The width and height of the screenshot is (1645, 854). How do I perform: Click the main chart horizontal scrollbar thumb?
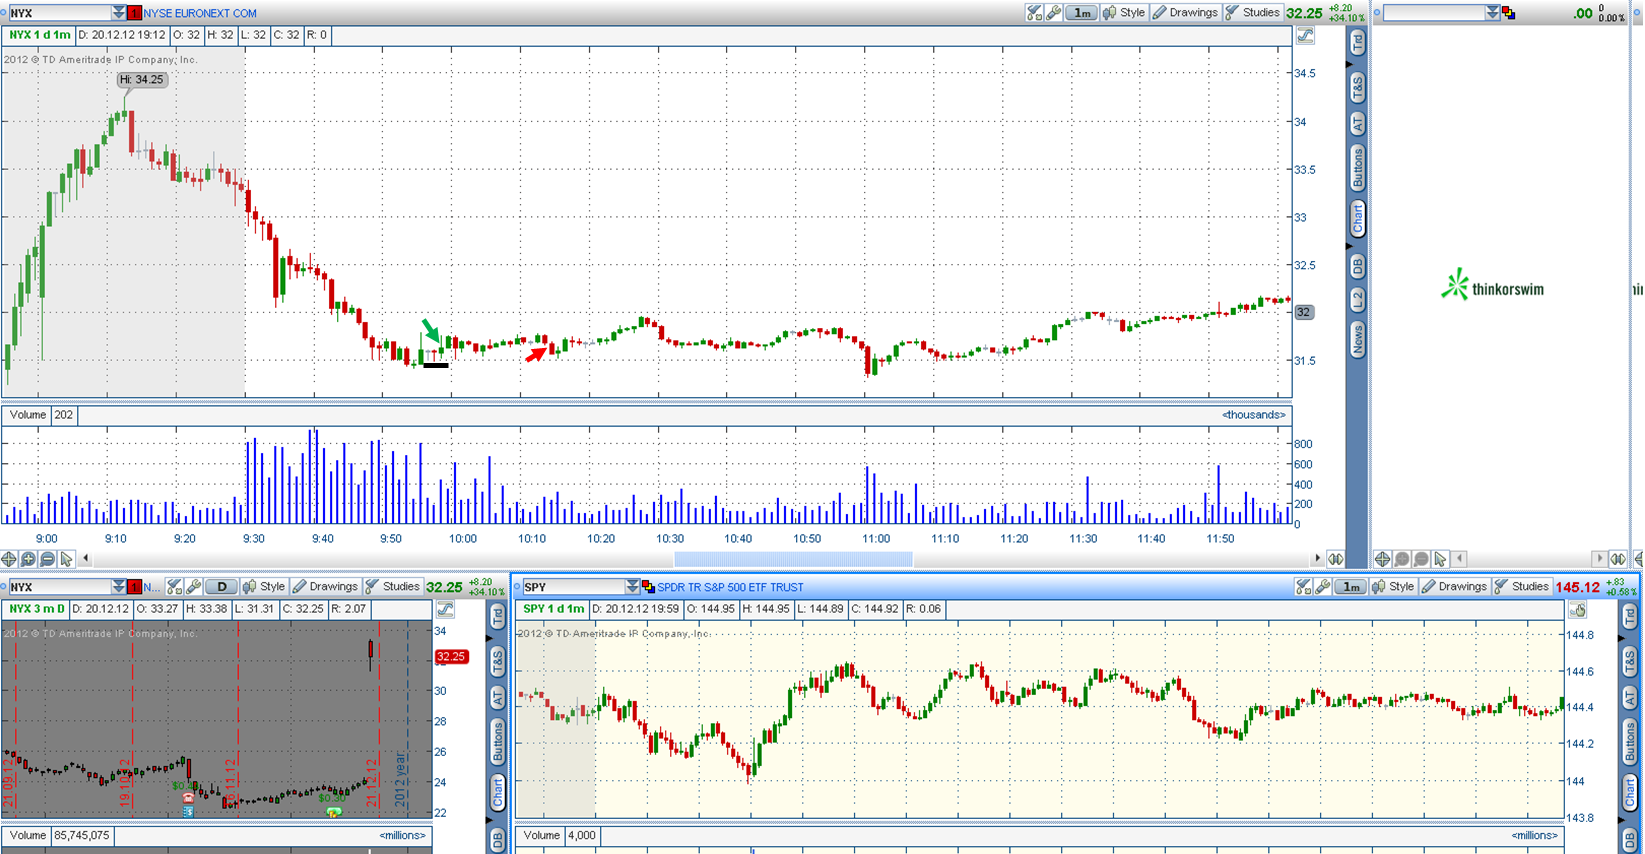(x=793, y=559)
